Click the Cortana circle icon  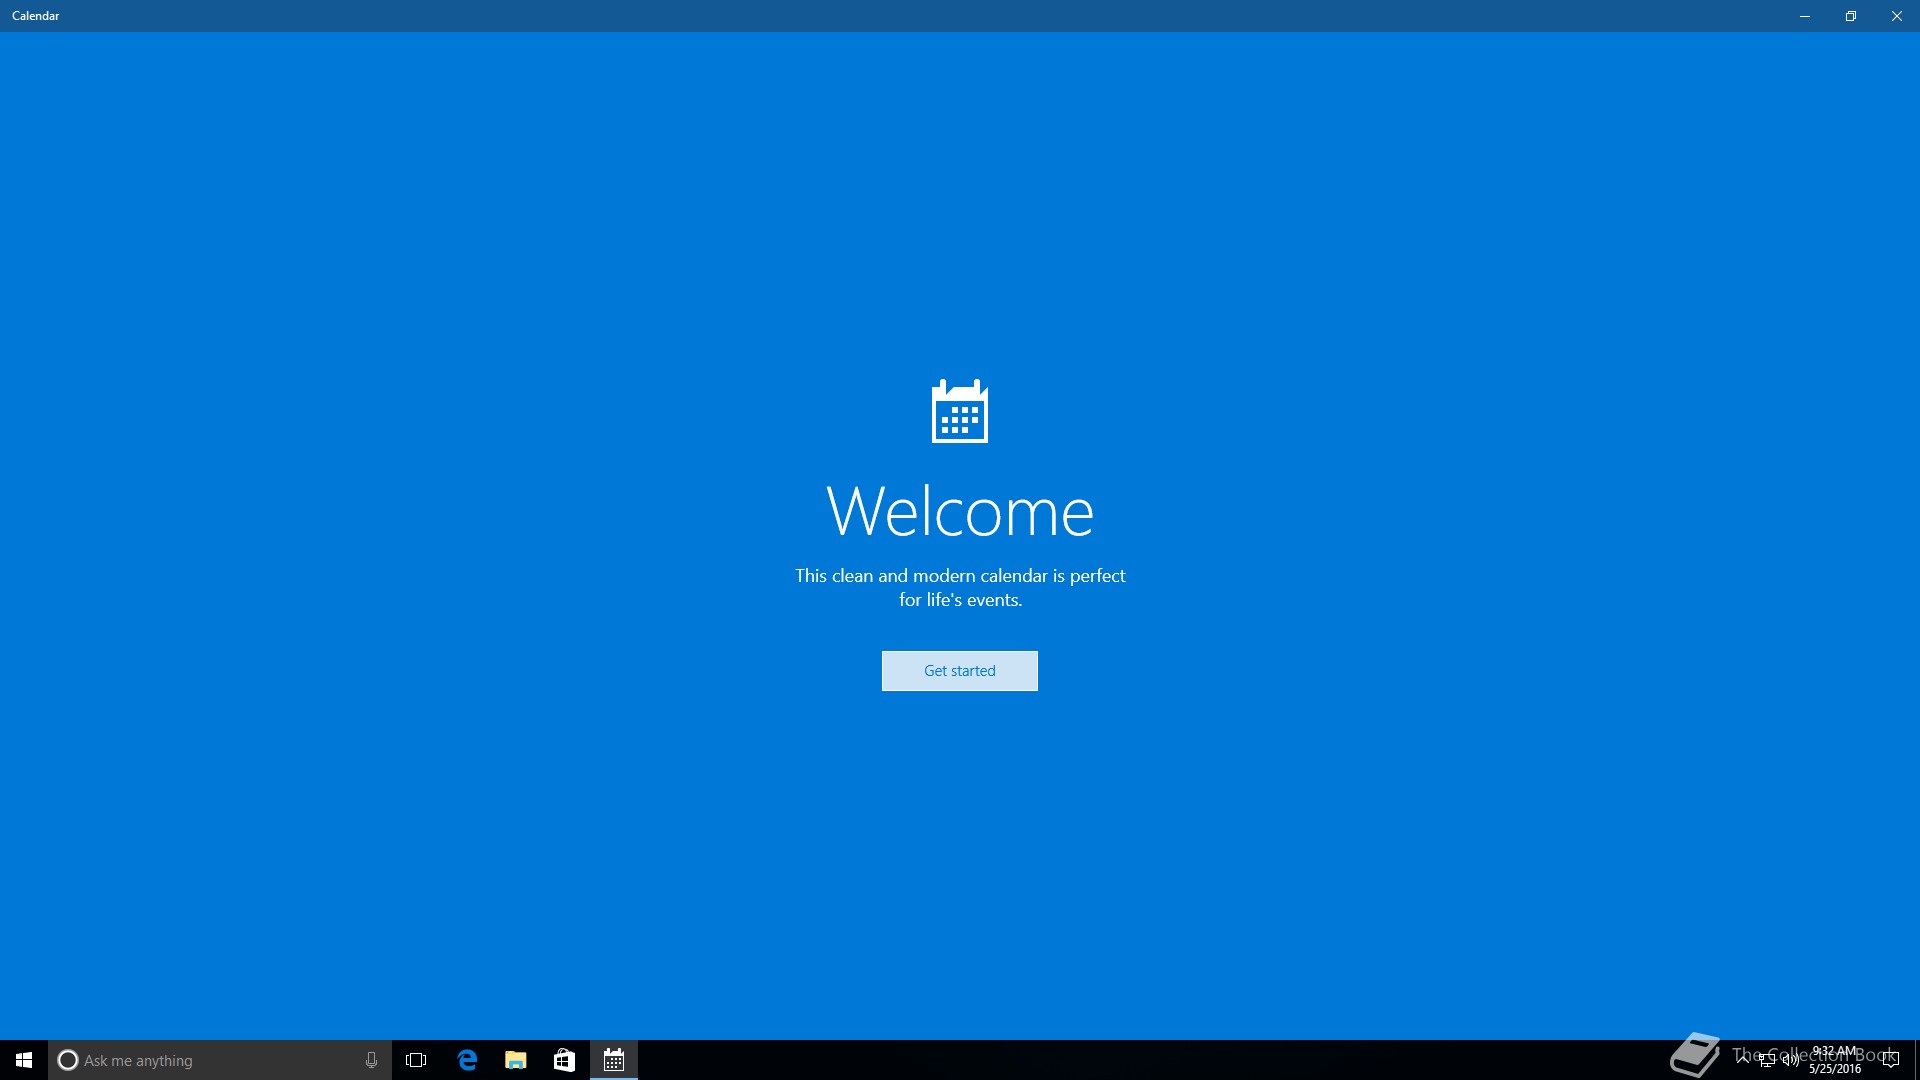point(68,1060)
